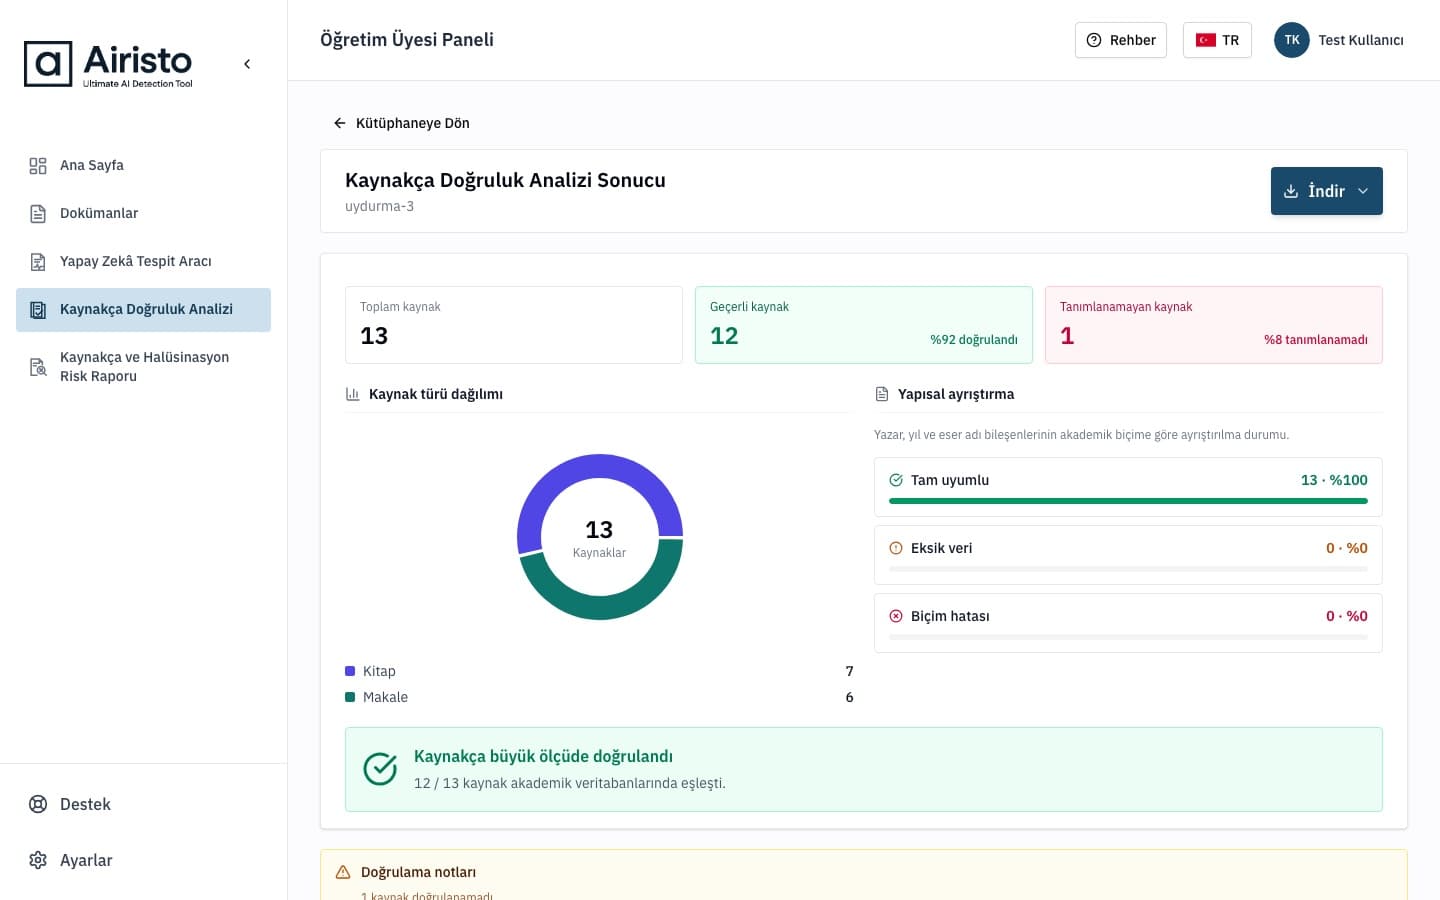Click the big green verified checkmark icon
Image resolution: width=1440 pixels, height=900 pixels.
point(380,769)
